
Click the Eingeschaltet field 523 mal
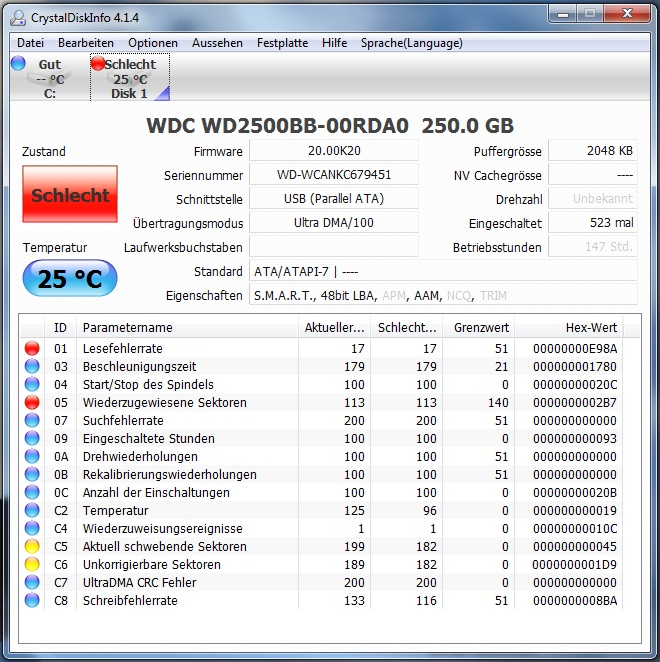tap(593, 223)
